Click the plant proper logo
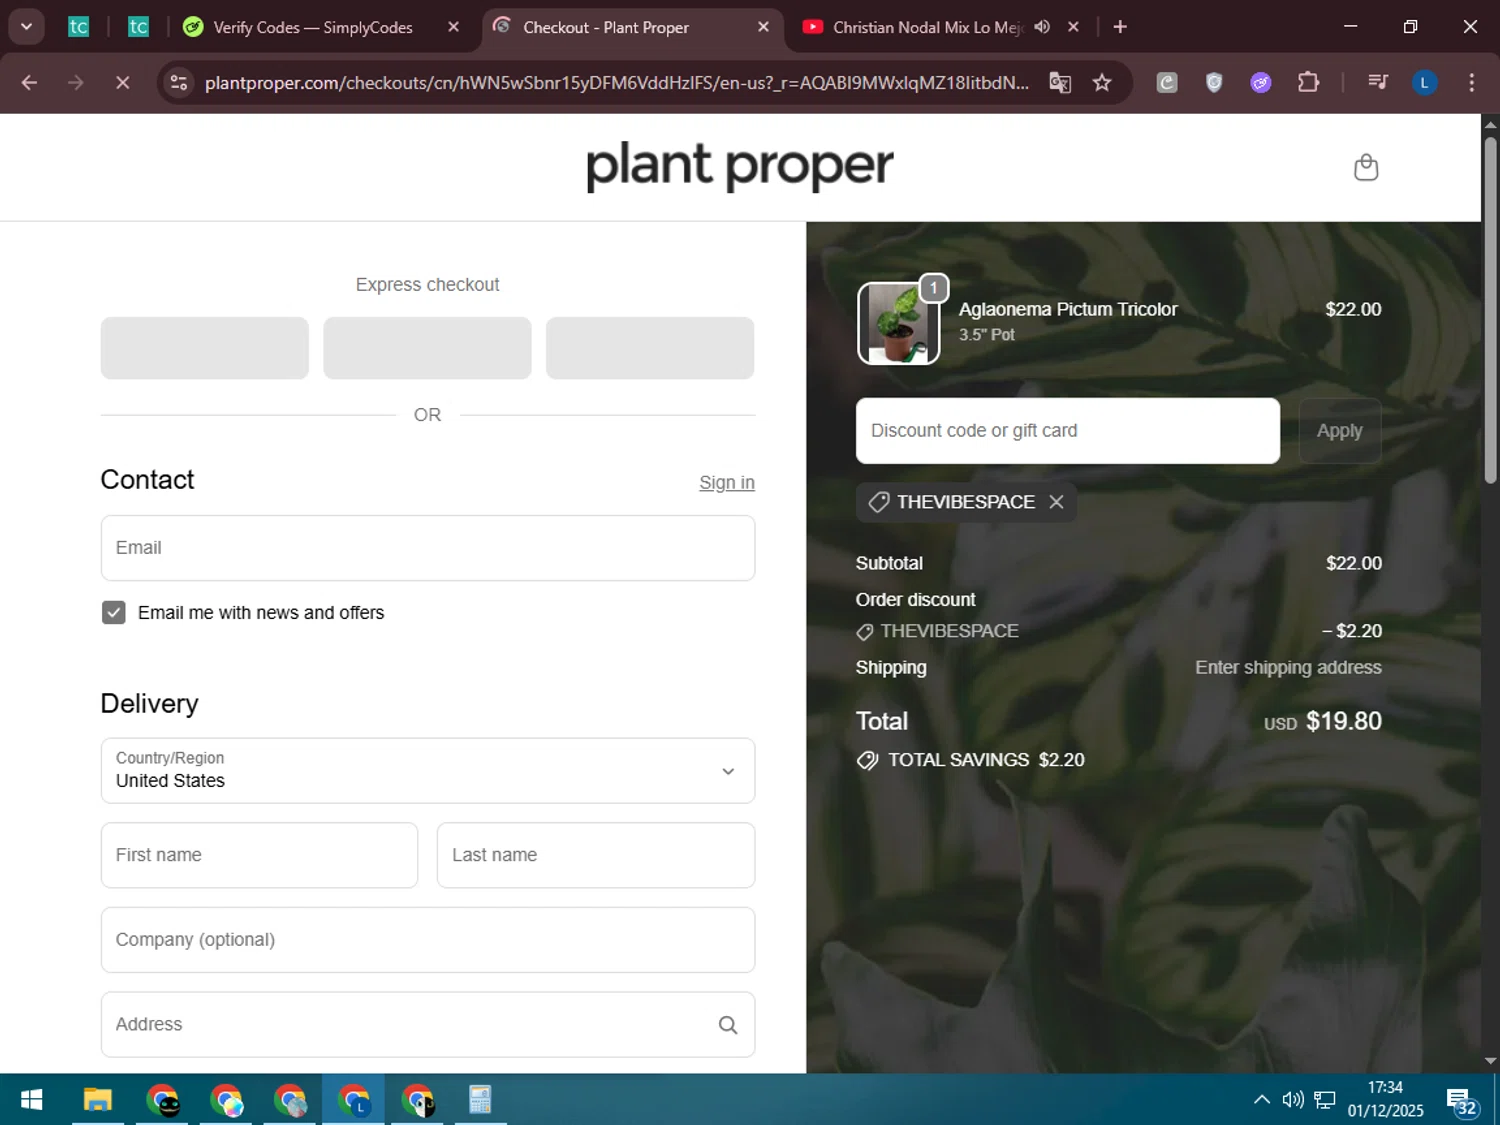 point(739,167)
